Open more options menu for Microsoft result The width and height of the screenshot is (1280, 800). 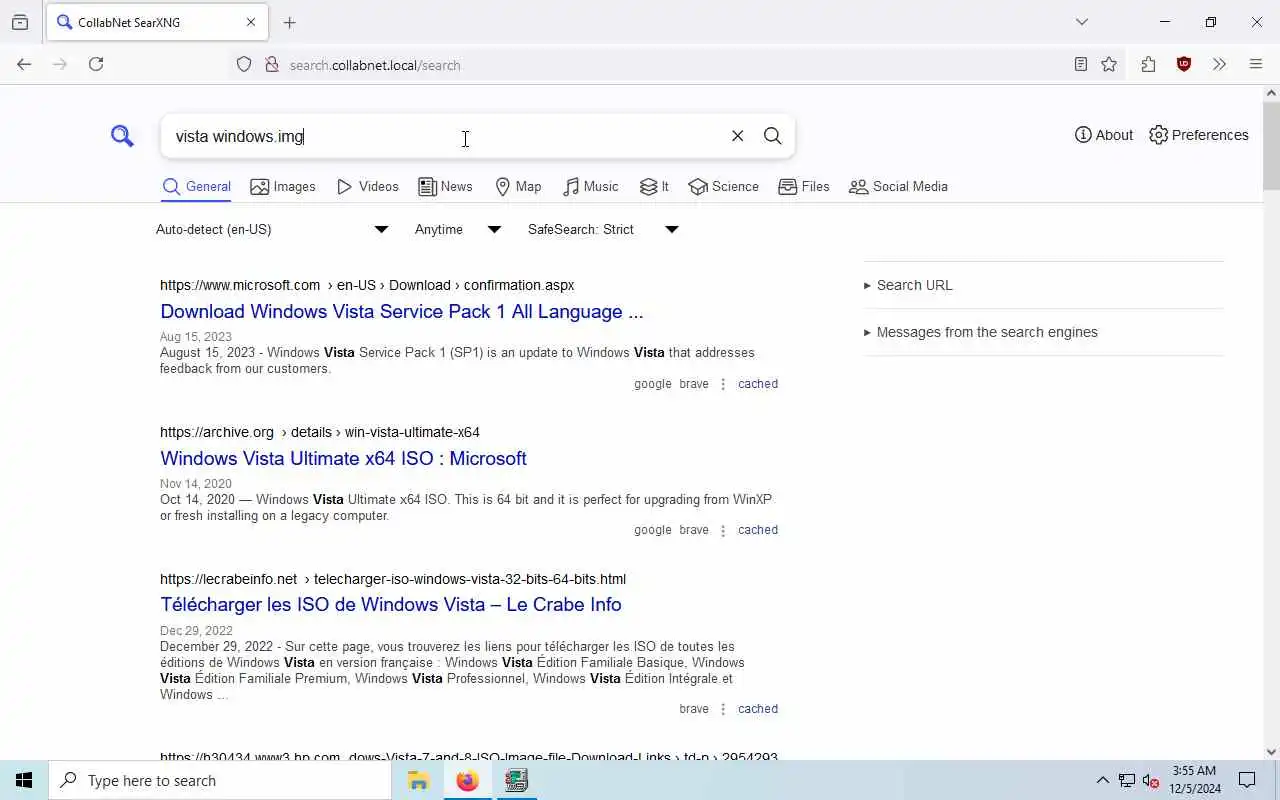[723, 384]
